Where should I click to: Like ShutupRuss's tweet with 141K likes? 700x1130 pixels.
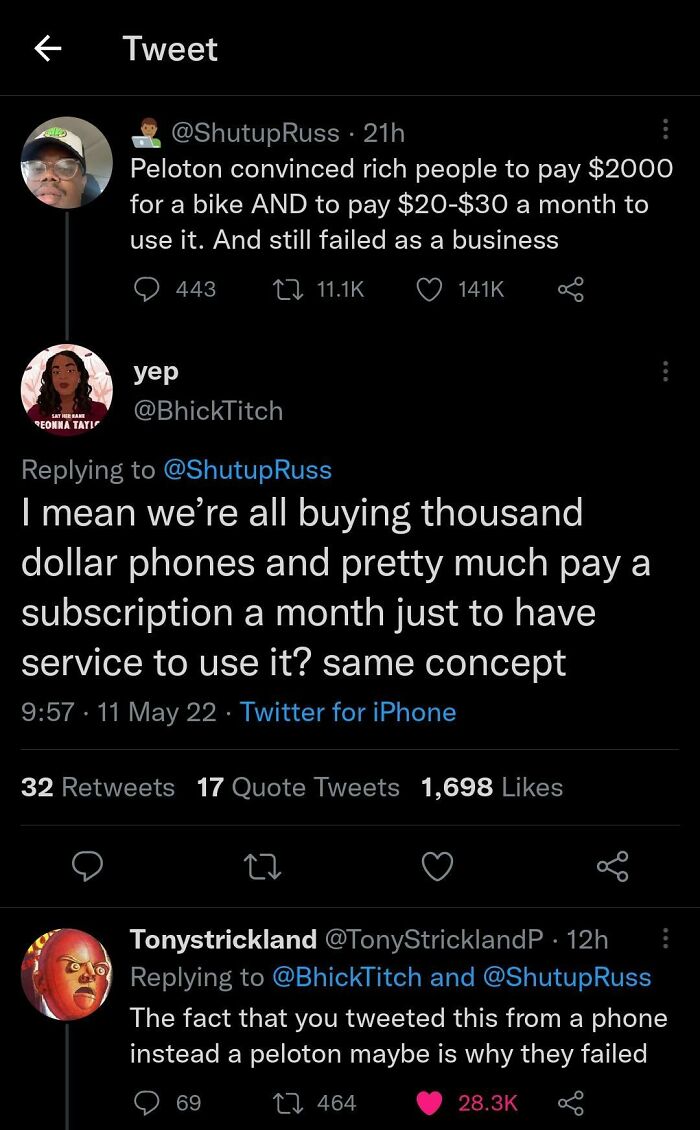coord(428,289)
